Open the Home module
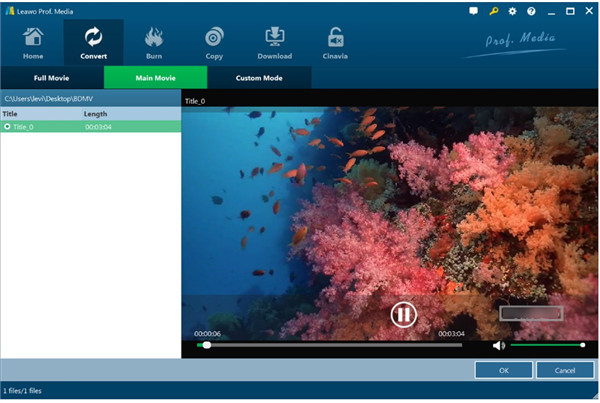 [x=33, y=42]
